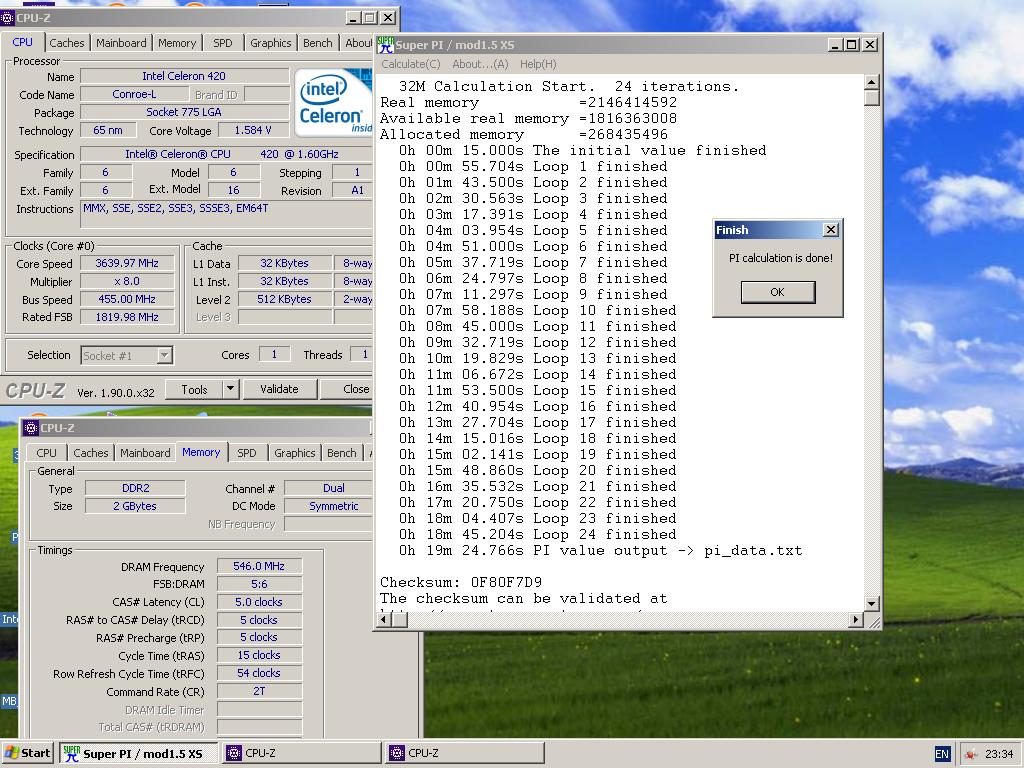Screen dimensions: 1024x768
Task: Activate second CPU-Z taskbar button
Action: point(465,753)
